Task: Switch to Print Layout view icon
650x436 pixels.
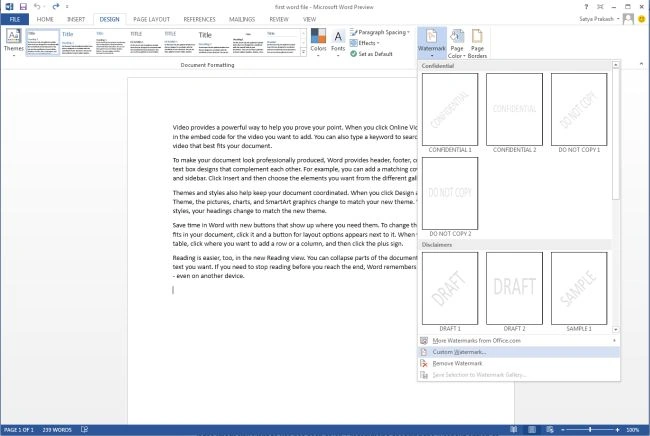Action: click(x=532, y=429)
